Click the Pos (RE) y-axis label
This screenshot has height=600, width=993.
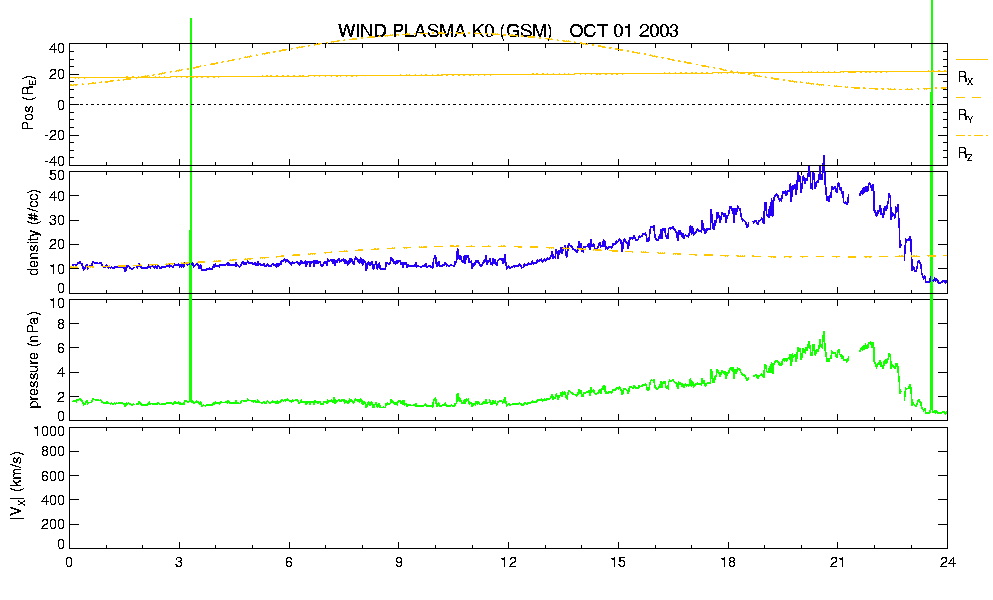[29, 104]
